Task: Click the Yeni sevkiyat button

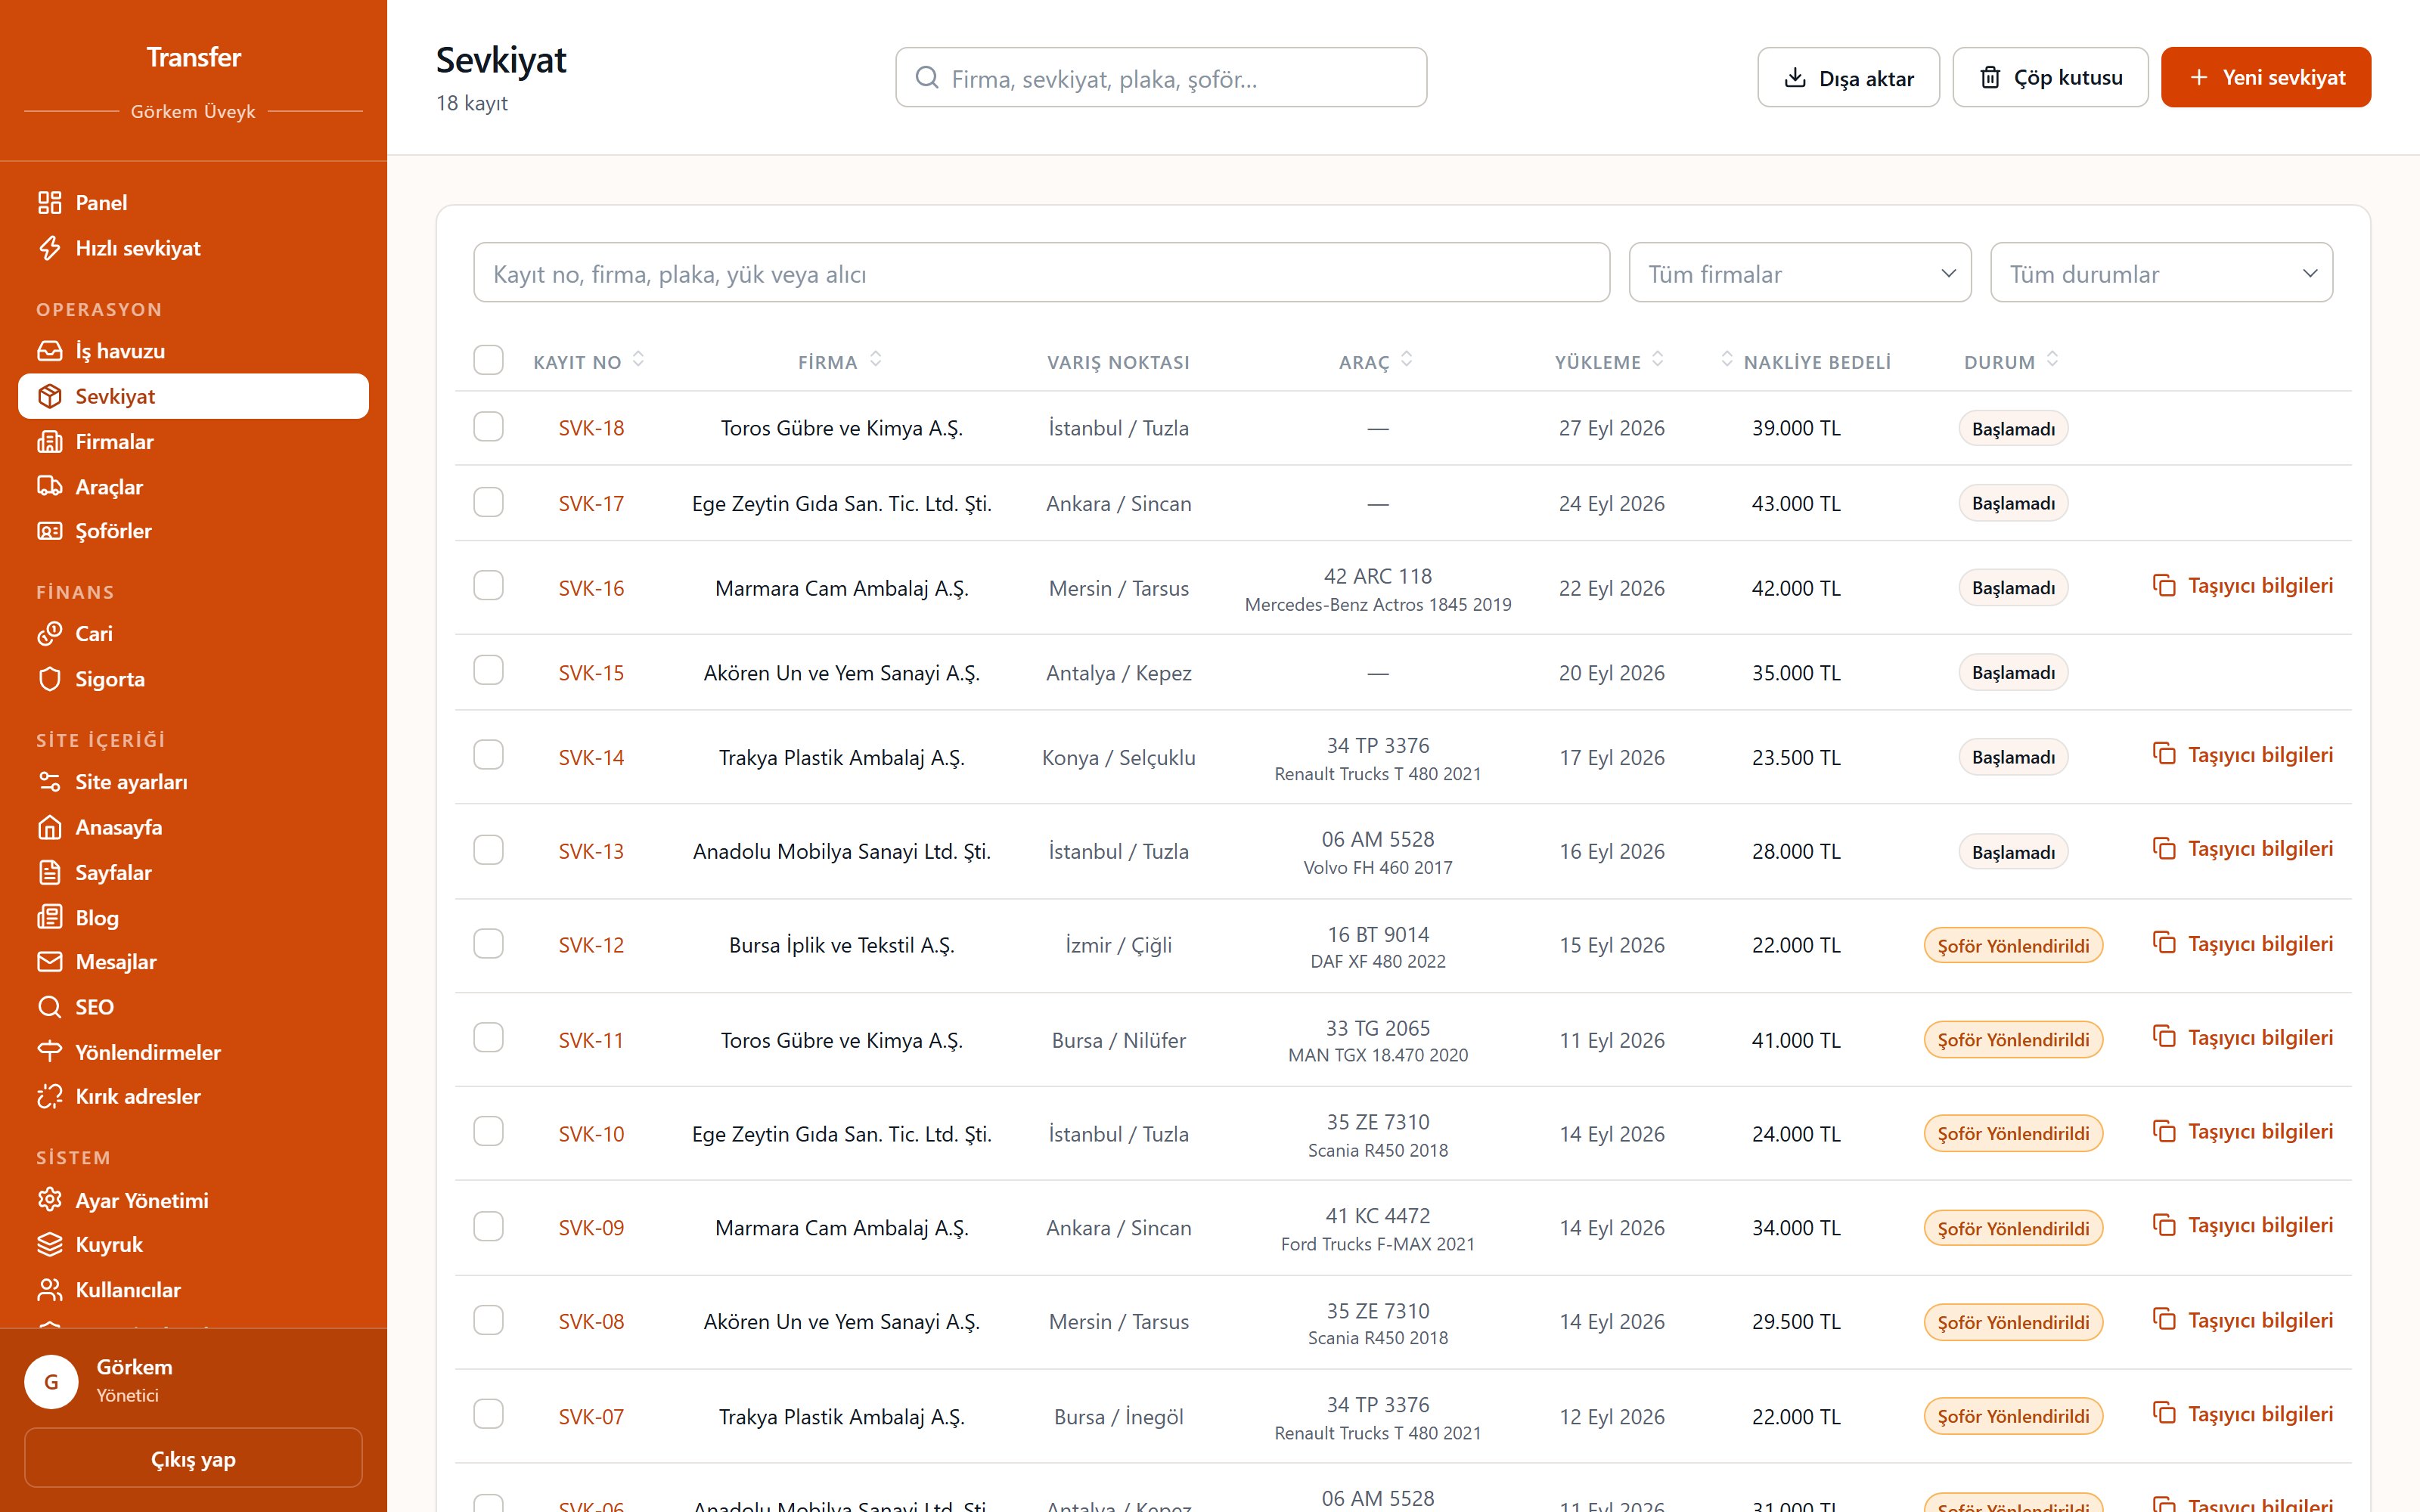Action: [2265, 77]
